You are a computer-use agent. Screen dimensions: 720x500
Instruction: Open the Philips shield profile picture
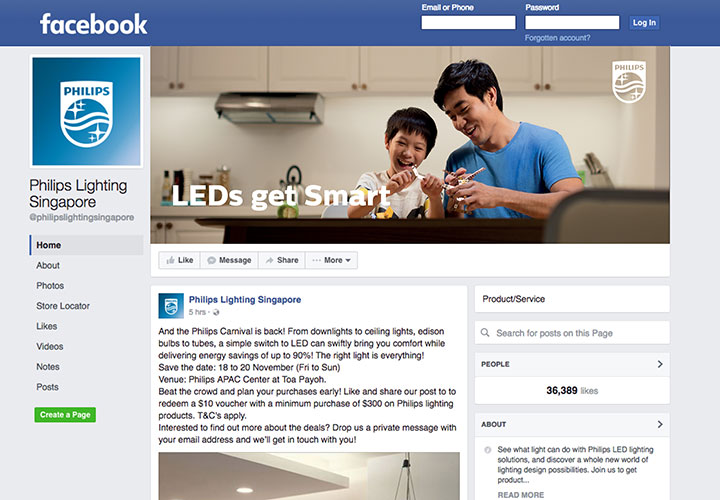pyautogui.click(x=86, y=112)
